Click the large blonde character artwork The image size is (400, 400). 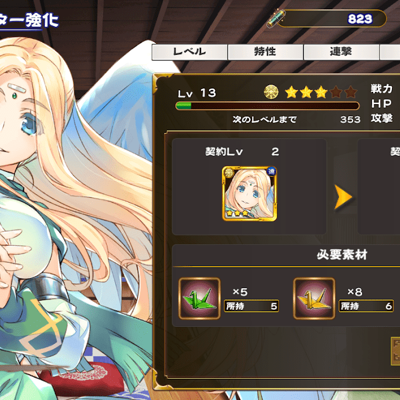pos(75,213)
